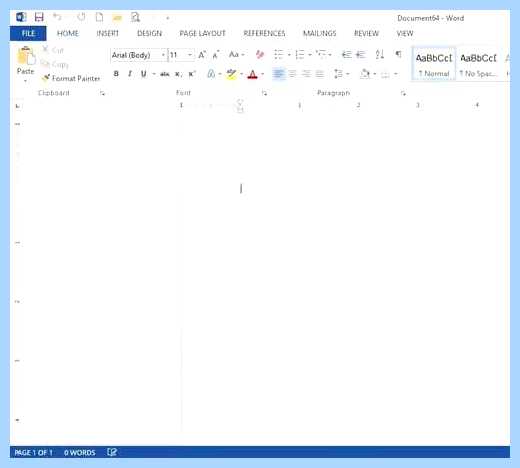Screen dimensions: 520x468
Task: Increase font size with Grow Font
Action: coord(202,55)
